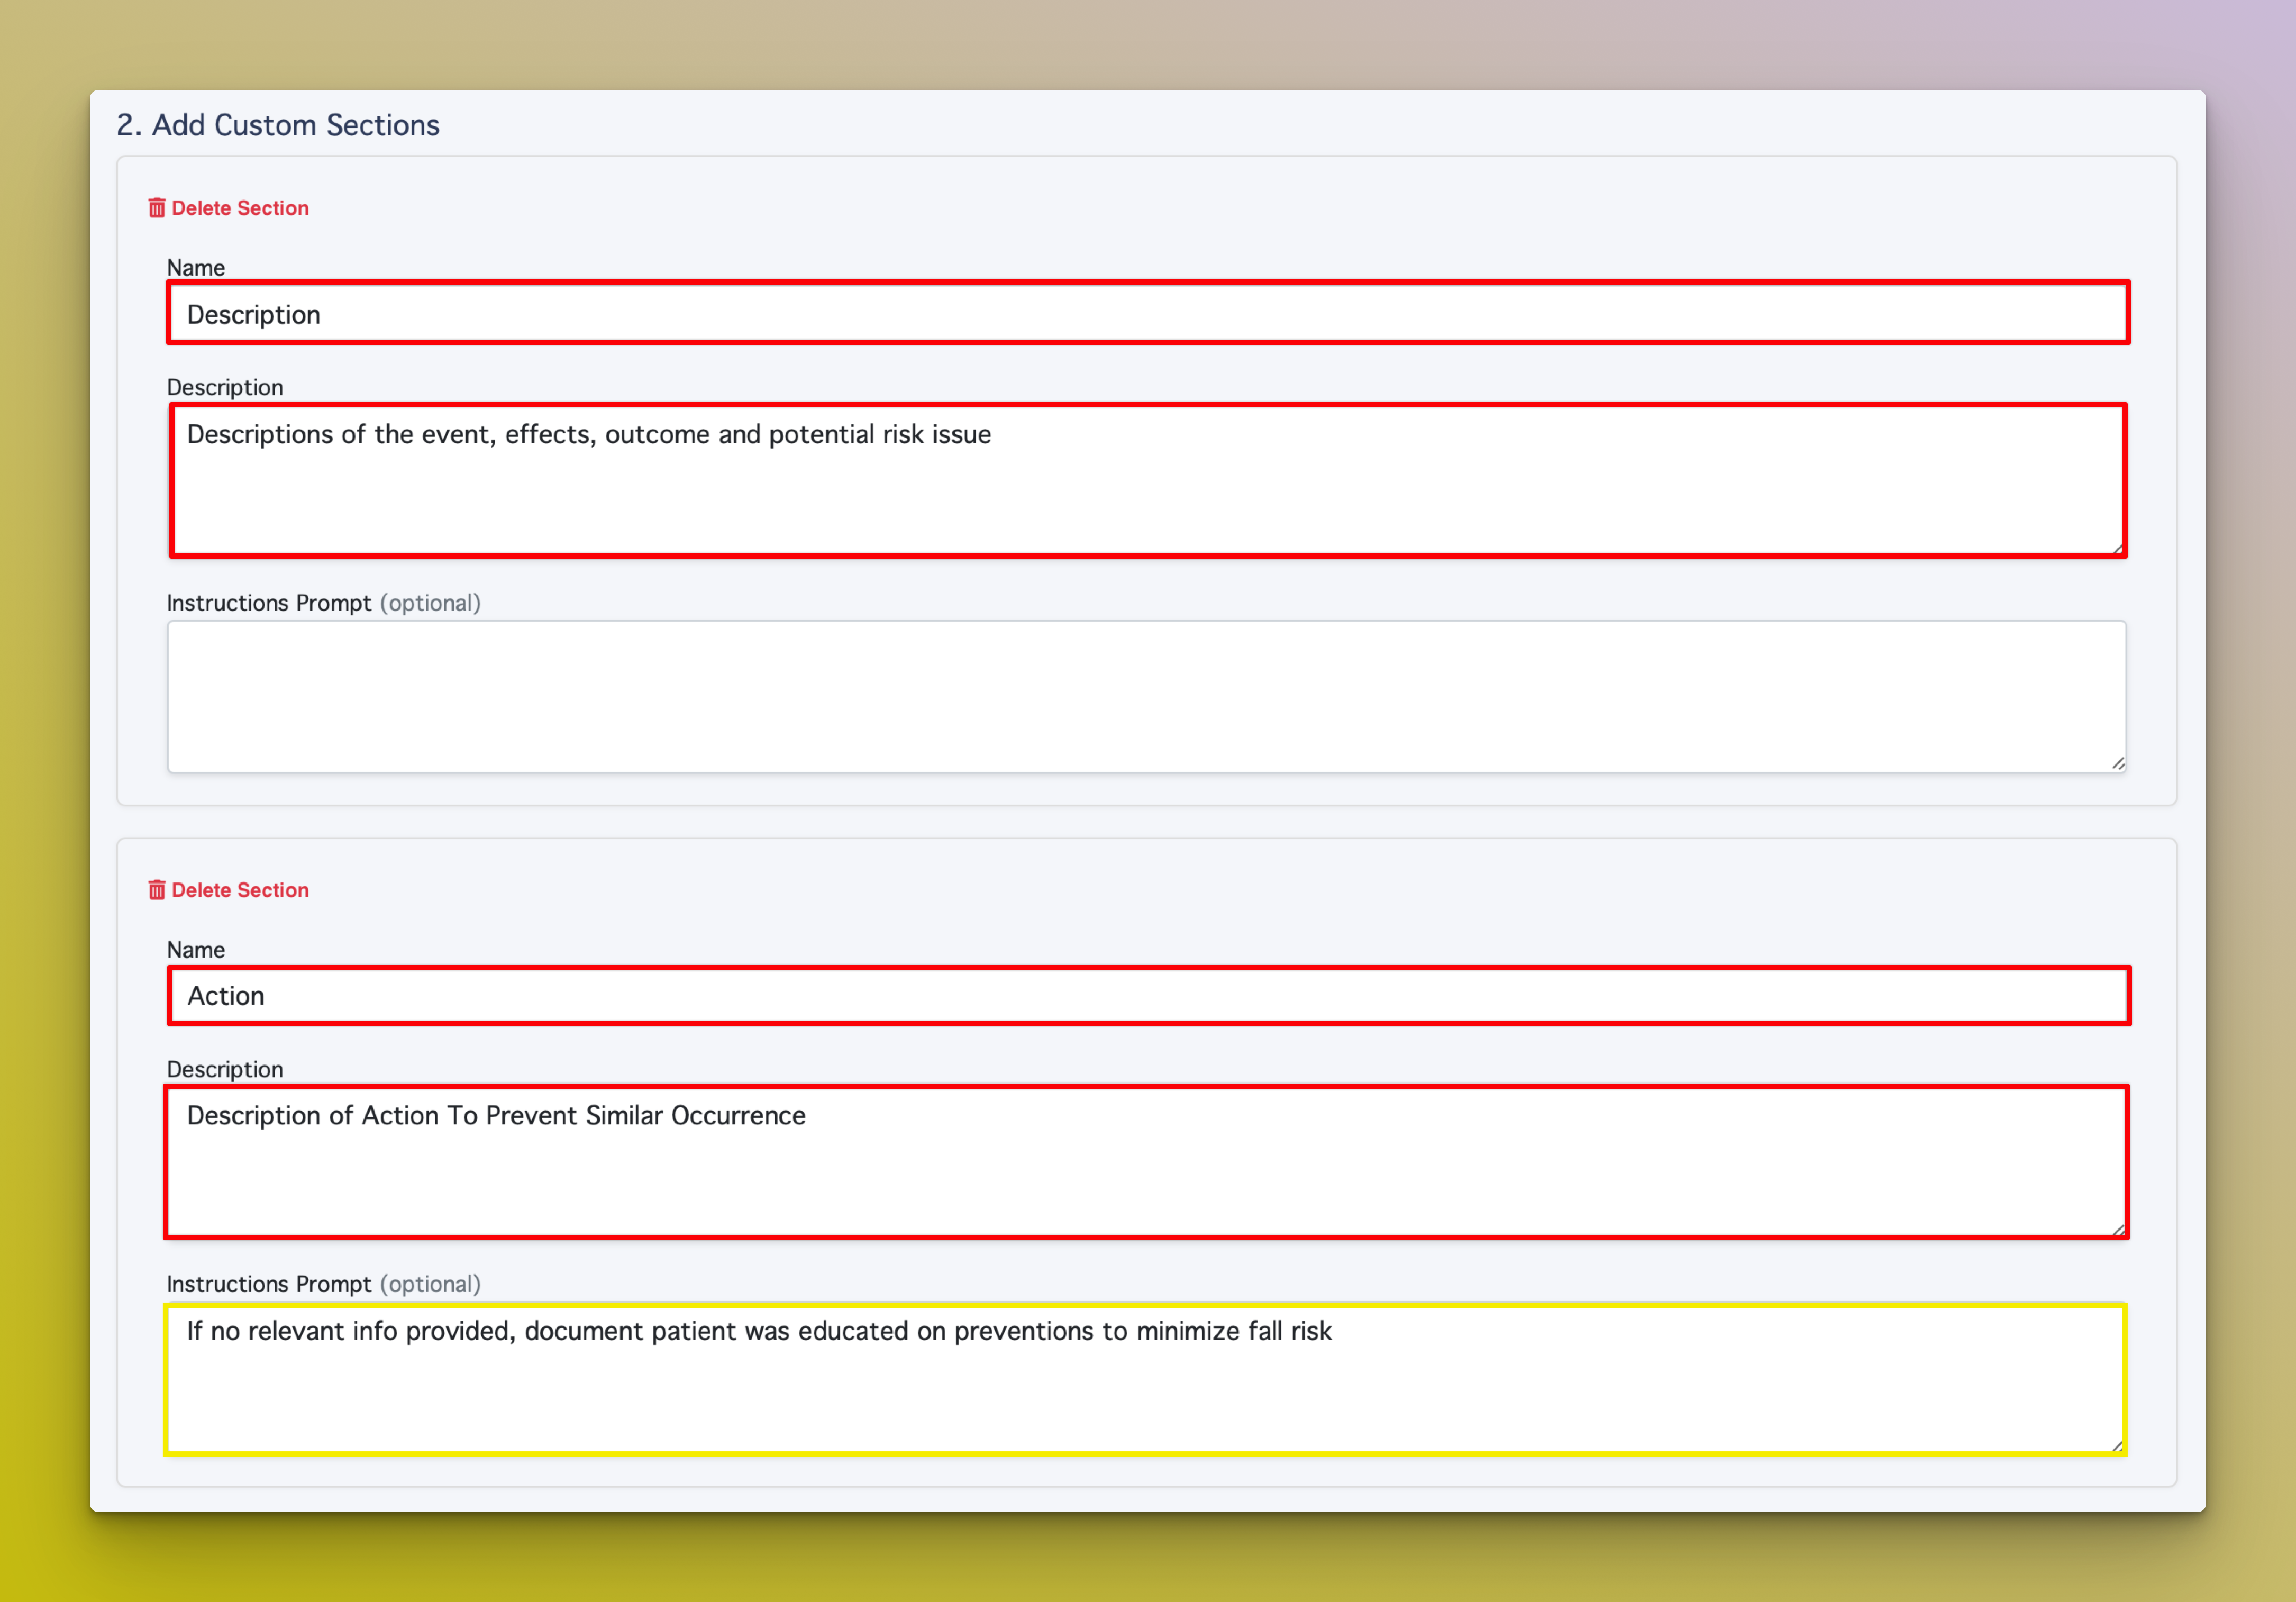
Task: Focus the Name field containing 'Description'
Action: pyautogui.click(x=1148, y=314)
